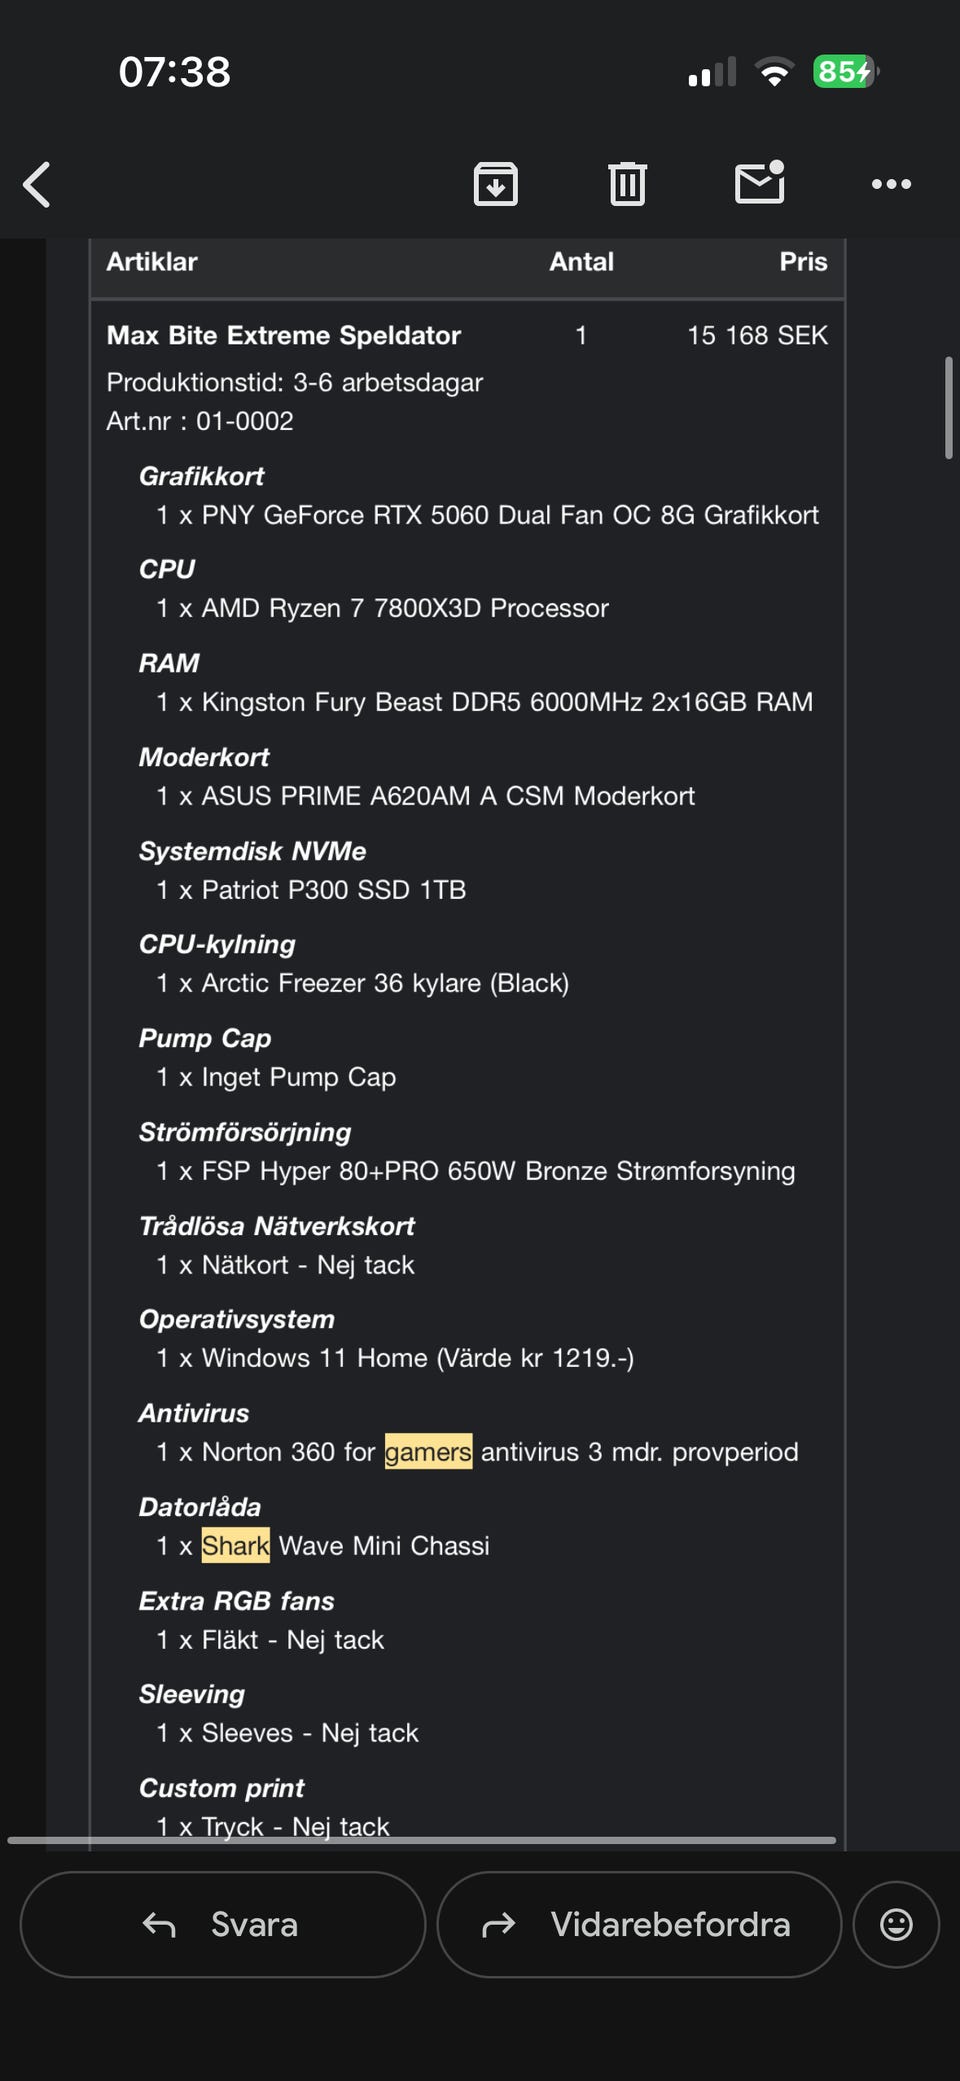Click the horizontal scroll bar
Viewport: 960px width, 2081px height.
tap(421, 1839)
